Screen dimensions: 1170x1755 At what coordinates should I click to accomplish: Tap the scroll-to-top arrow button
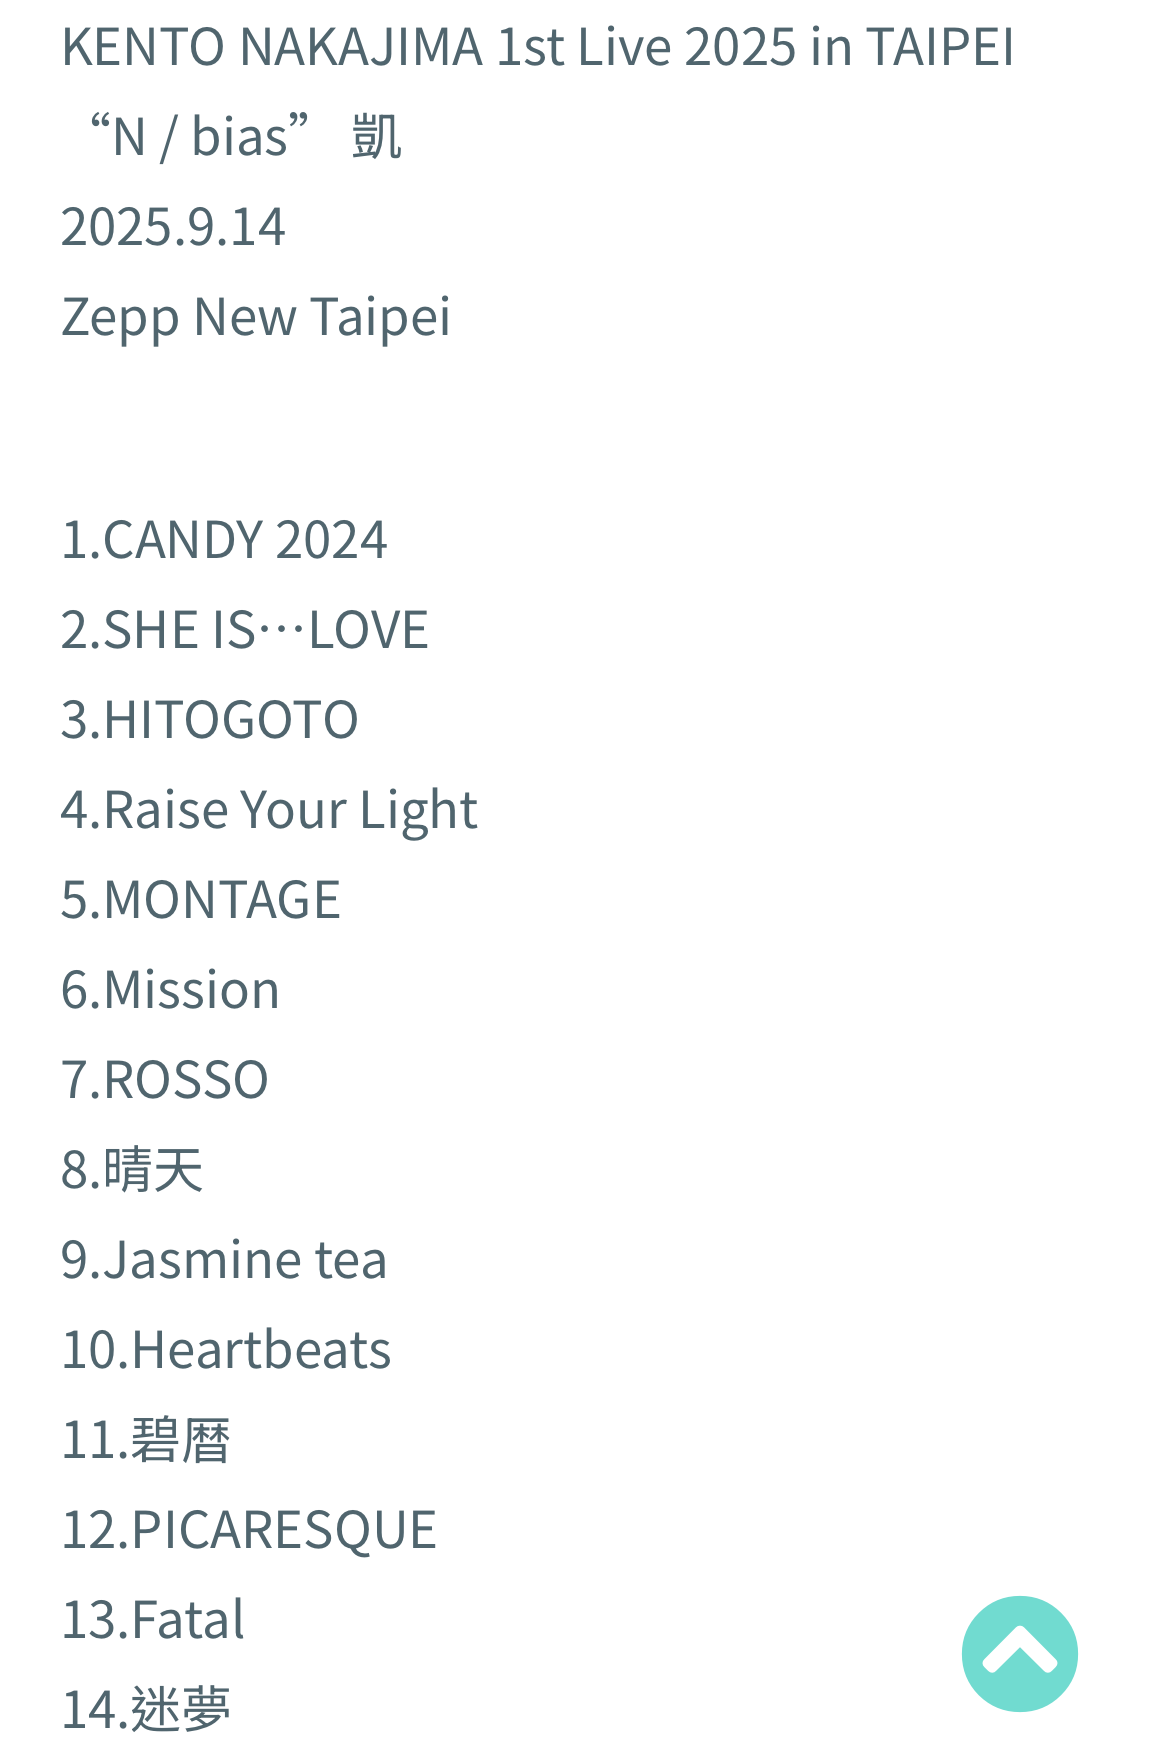[1019, 1653]
